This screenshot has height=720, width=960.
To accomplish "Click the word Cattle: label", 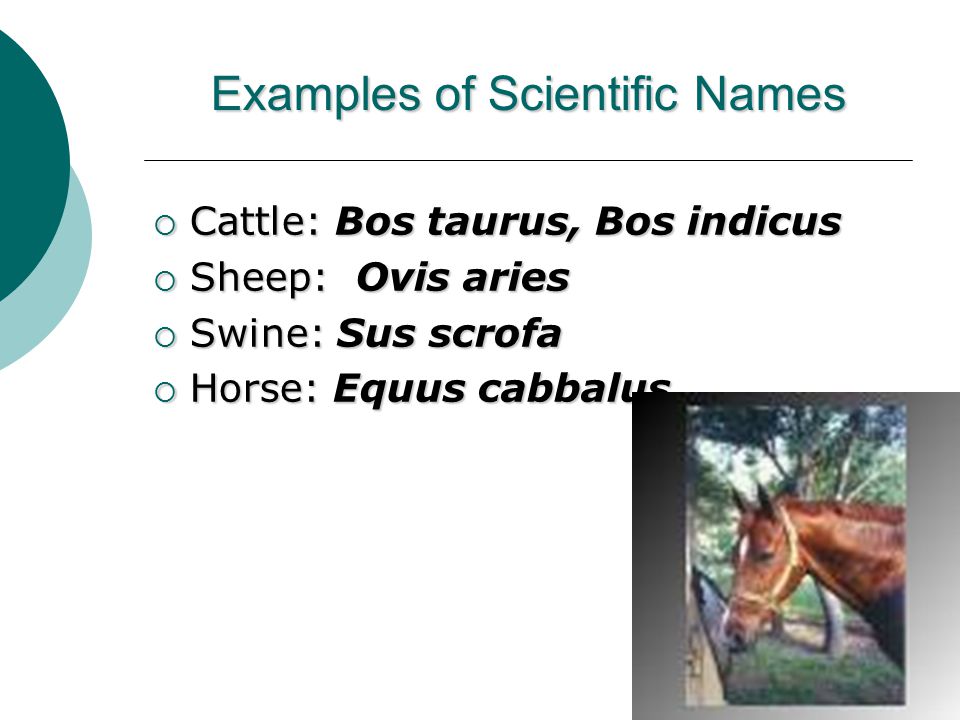I will click(x=255, y=220).
